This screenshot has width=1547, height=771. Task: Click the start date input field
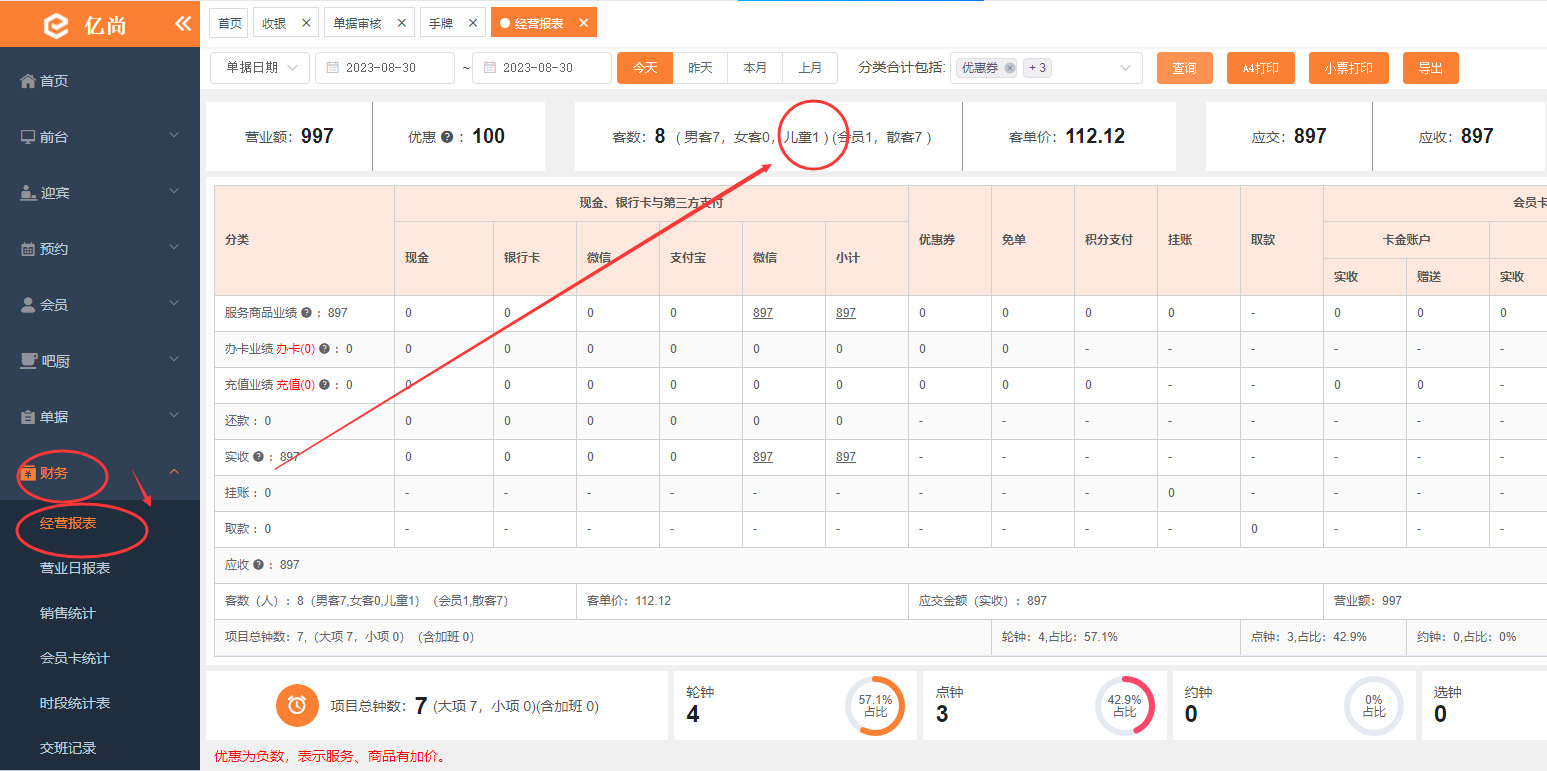coord(385,68)
